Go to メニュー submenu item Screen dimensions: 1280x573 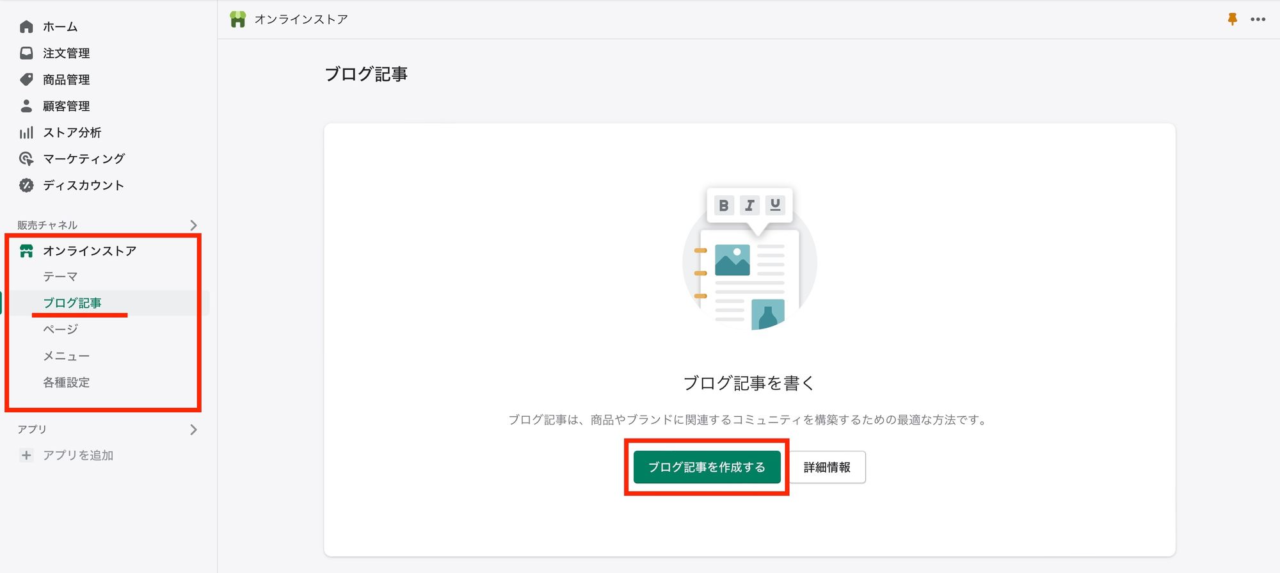(66, 356)
